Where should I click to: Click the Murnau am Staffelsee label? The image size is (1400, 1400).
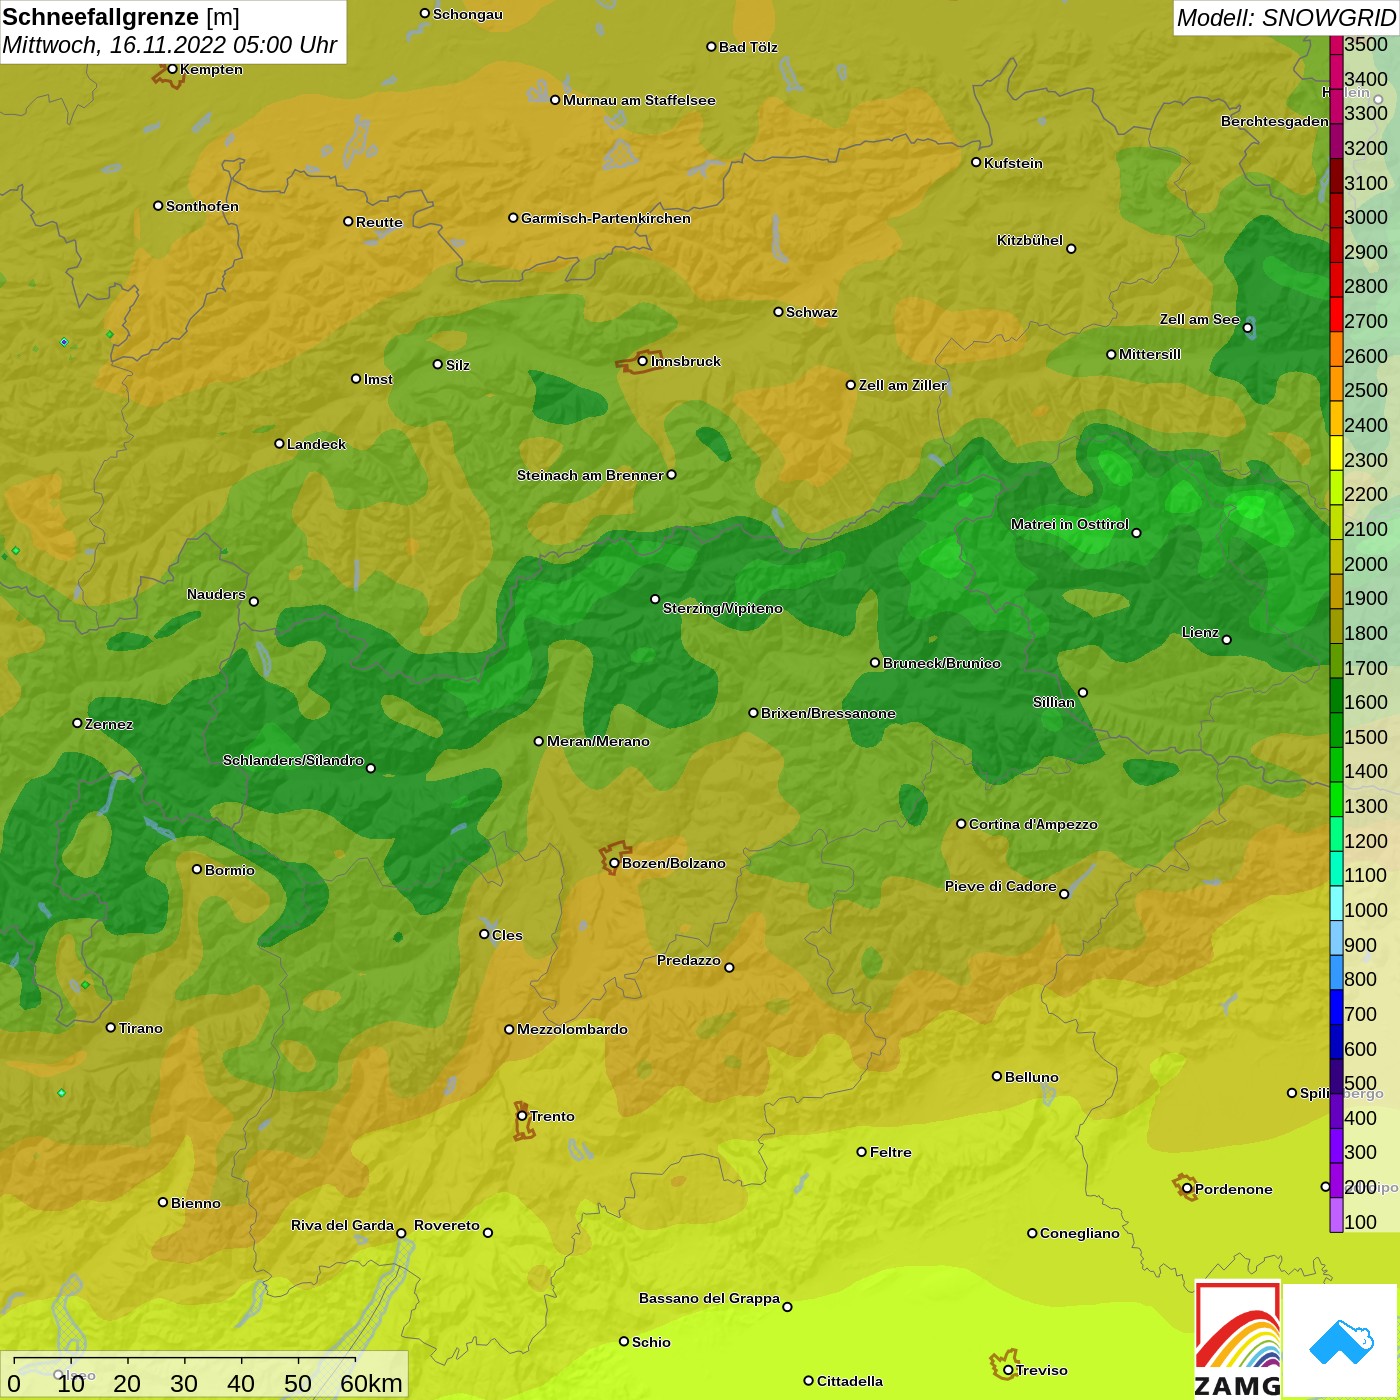[x=639, y=100]
